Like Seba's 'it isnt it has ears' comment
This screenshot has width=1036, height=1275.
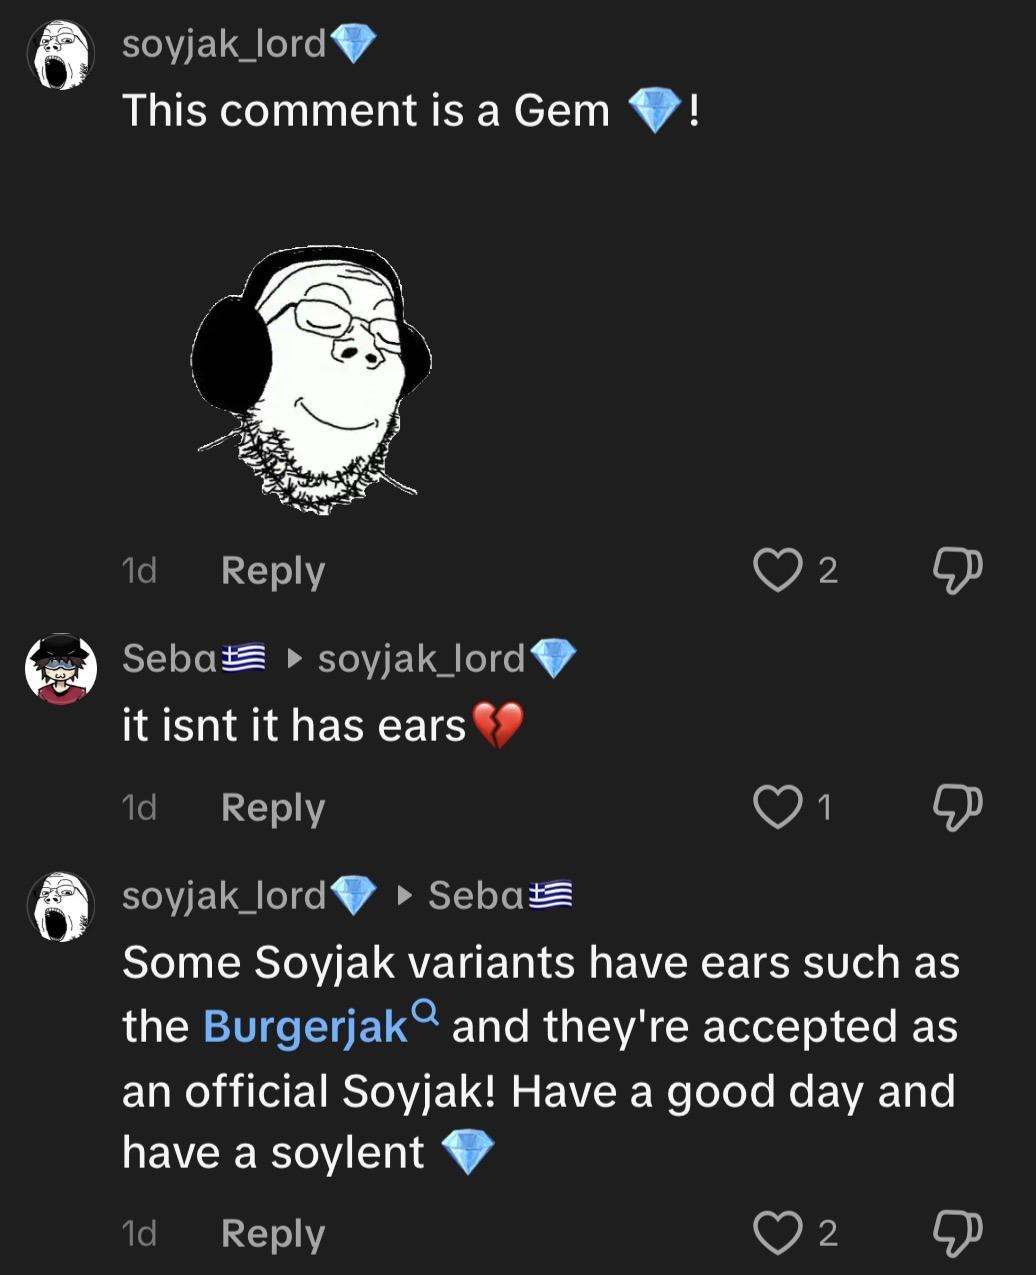click(x=777, y=807)
